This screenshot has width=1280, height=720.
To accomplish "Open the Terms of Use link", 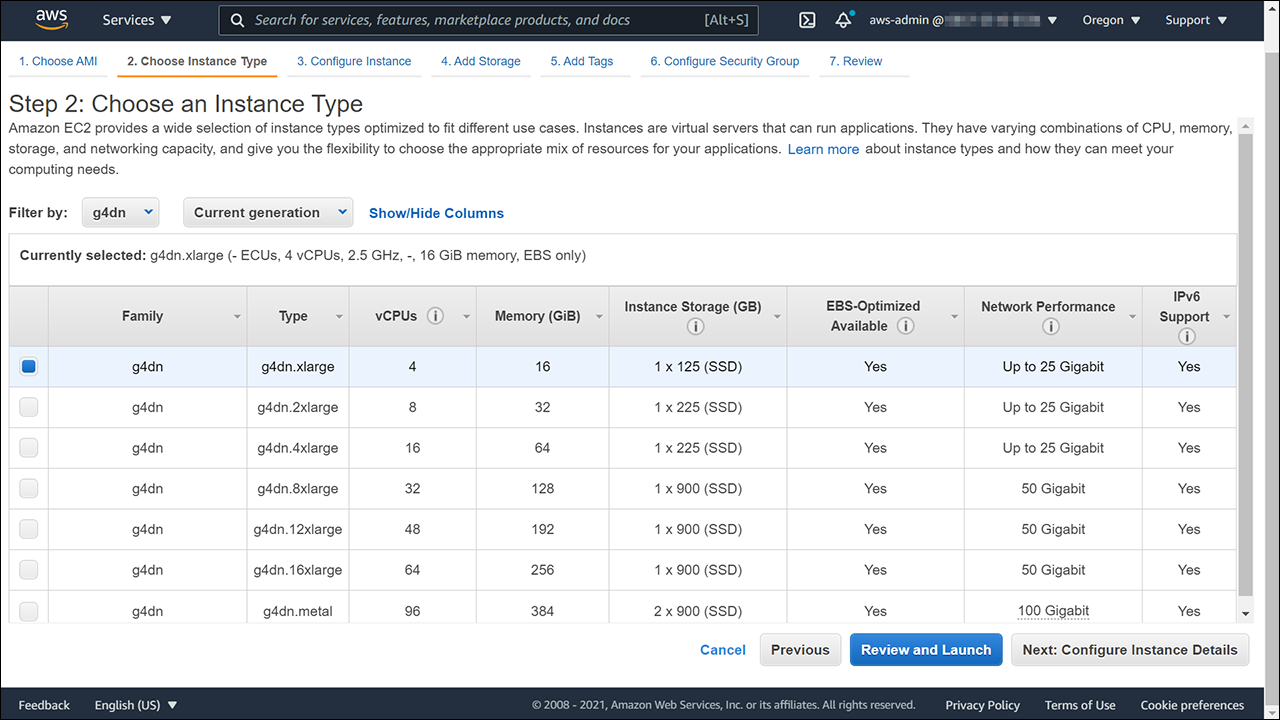I will 1080,705.
